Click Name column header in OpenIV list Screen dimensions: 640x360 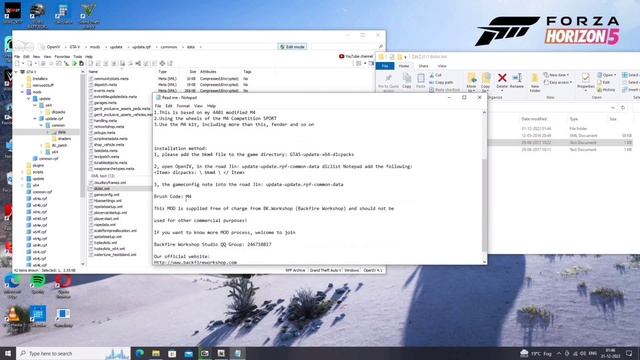click(x=93, y=72)
